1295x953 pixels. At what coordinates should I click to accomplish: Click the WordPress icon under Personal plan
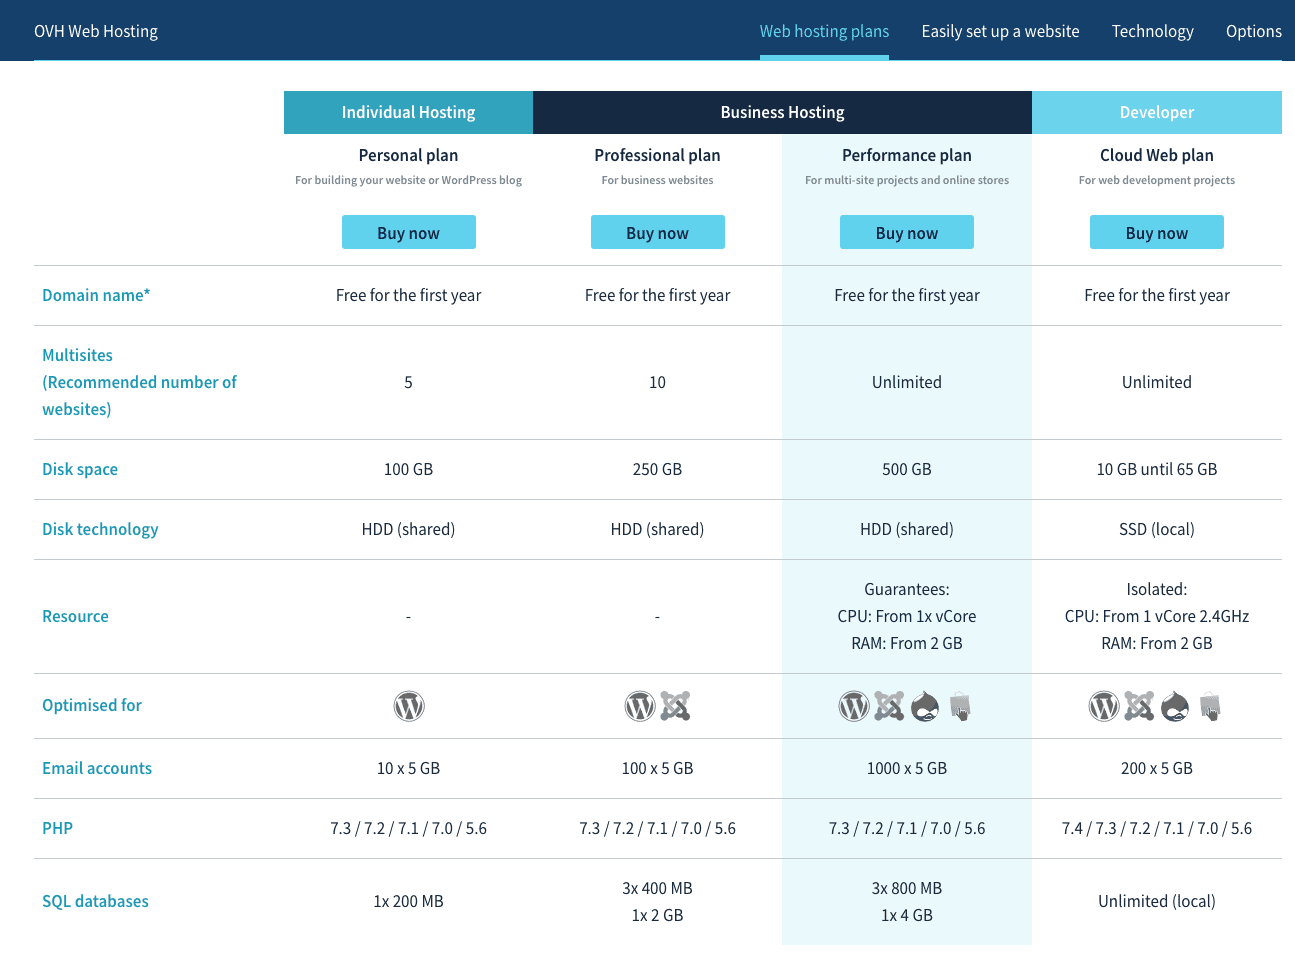pos(409,706)
